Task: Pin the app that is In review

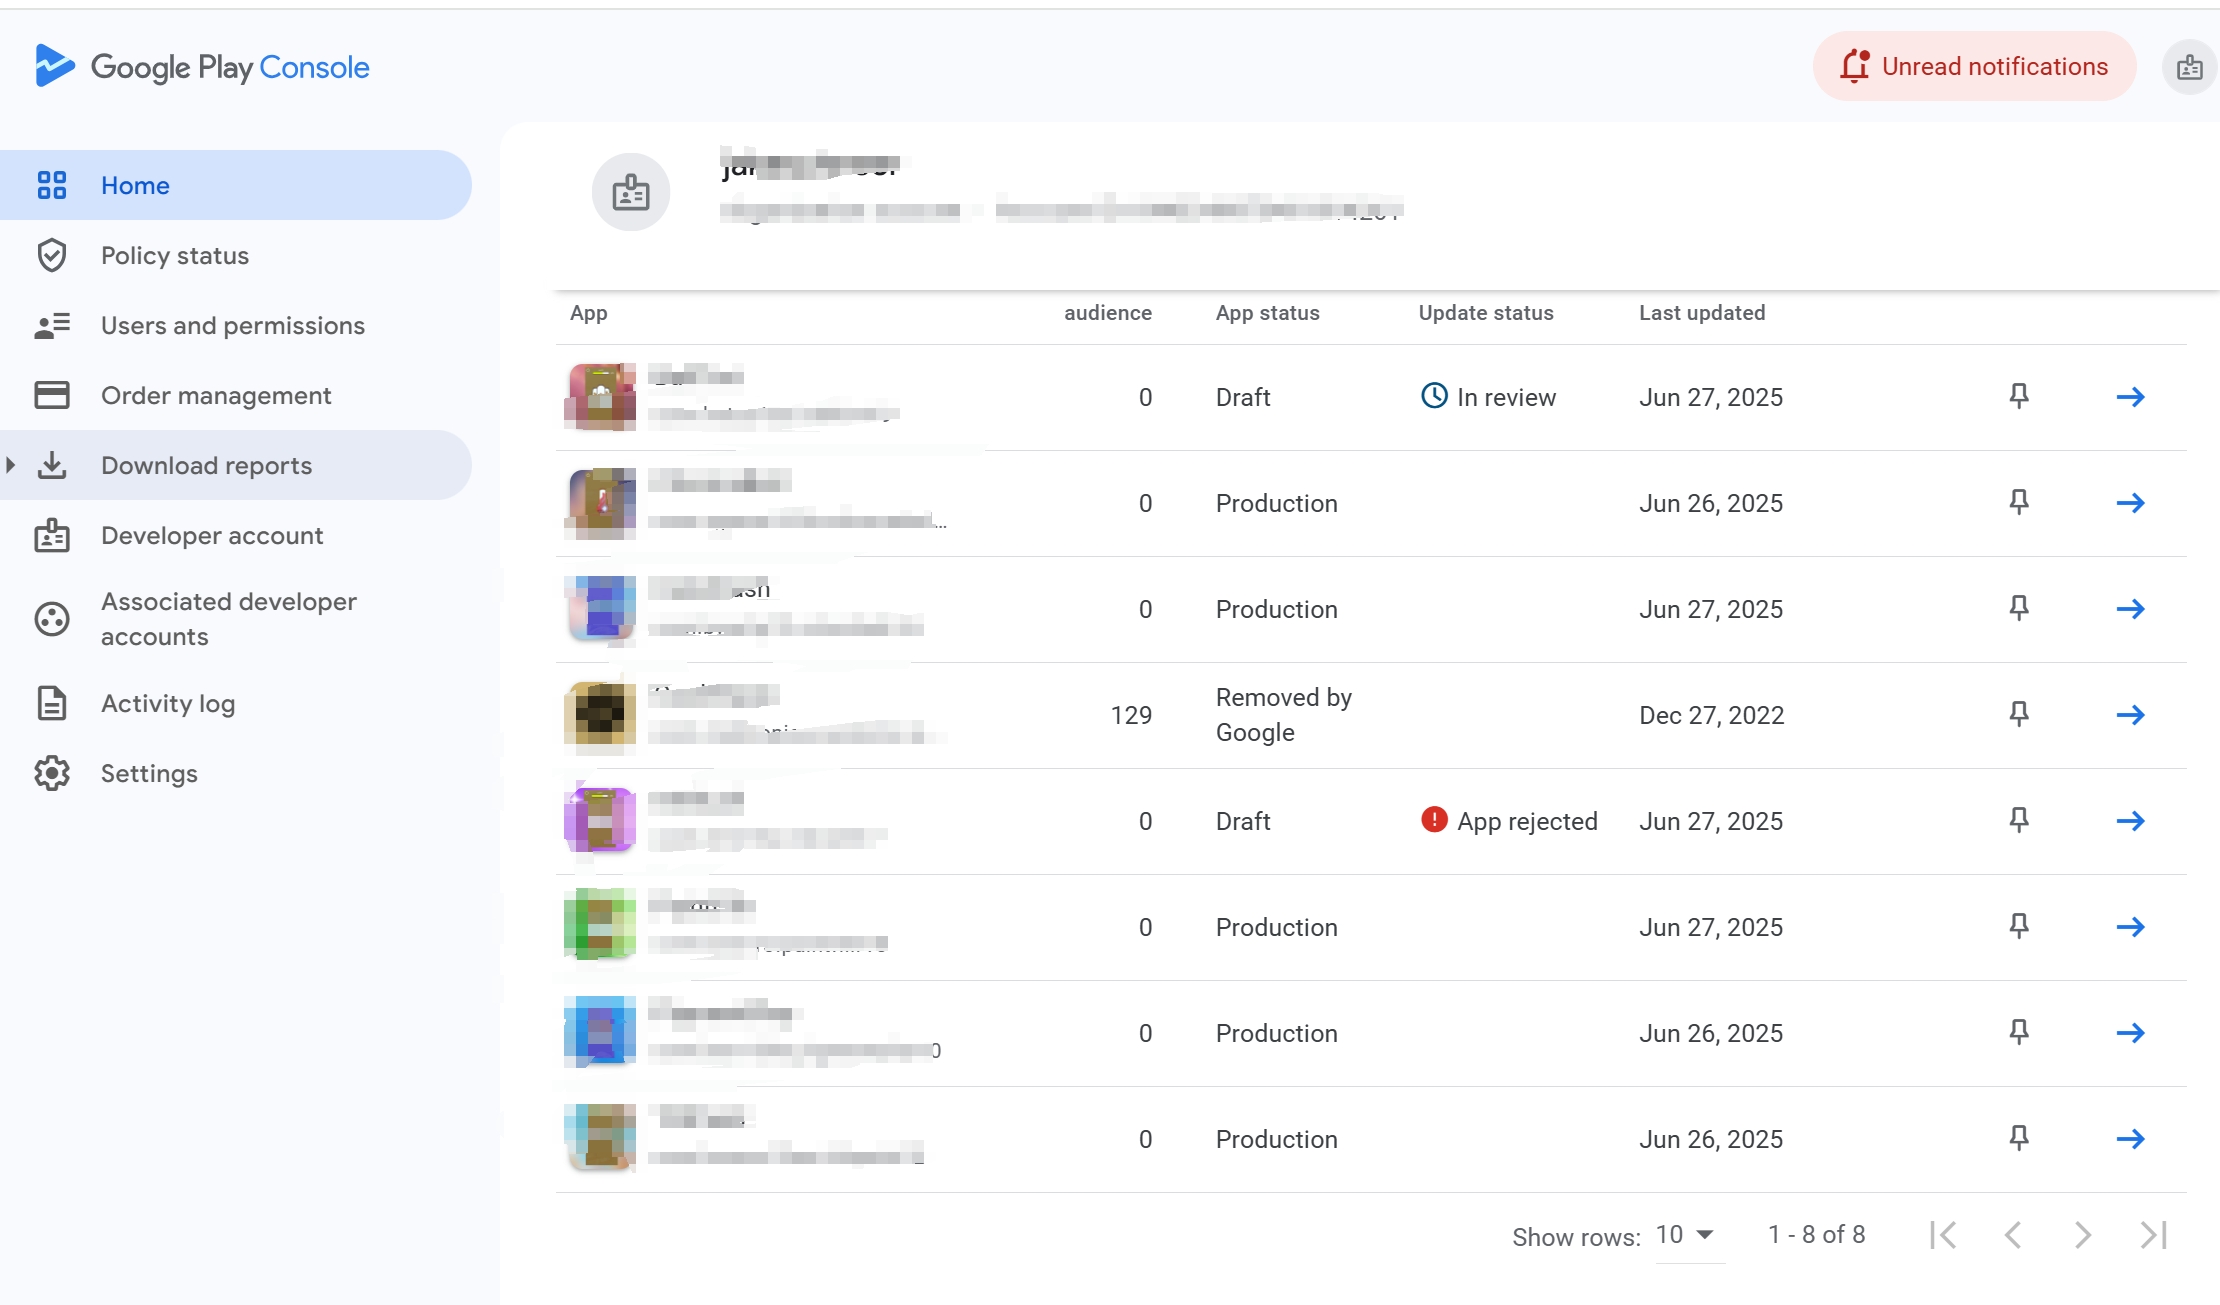Action: coord(2019,397)
